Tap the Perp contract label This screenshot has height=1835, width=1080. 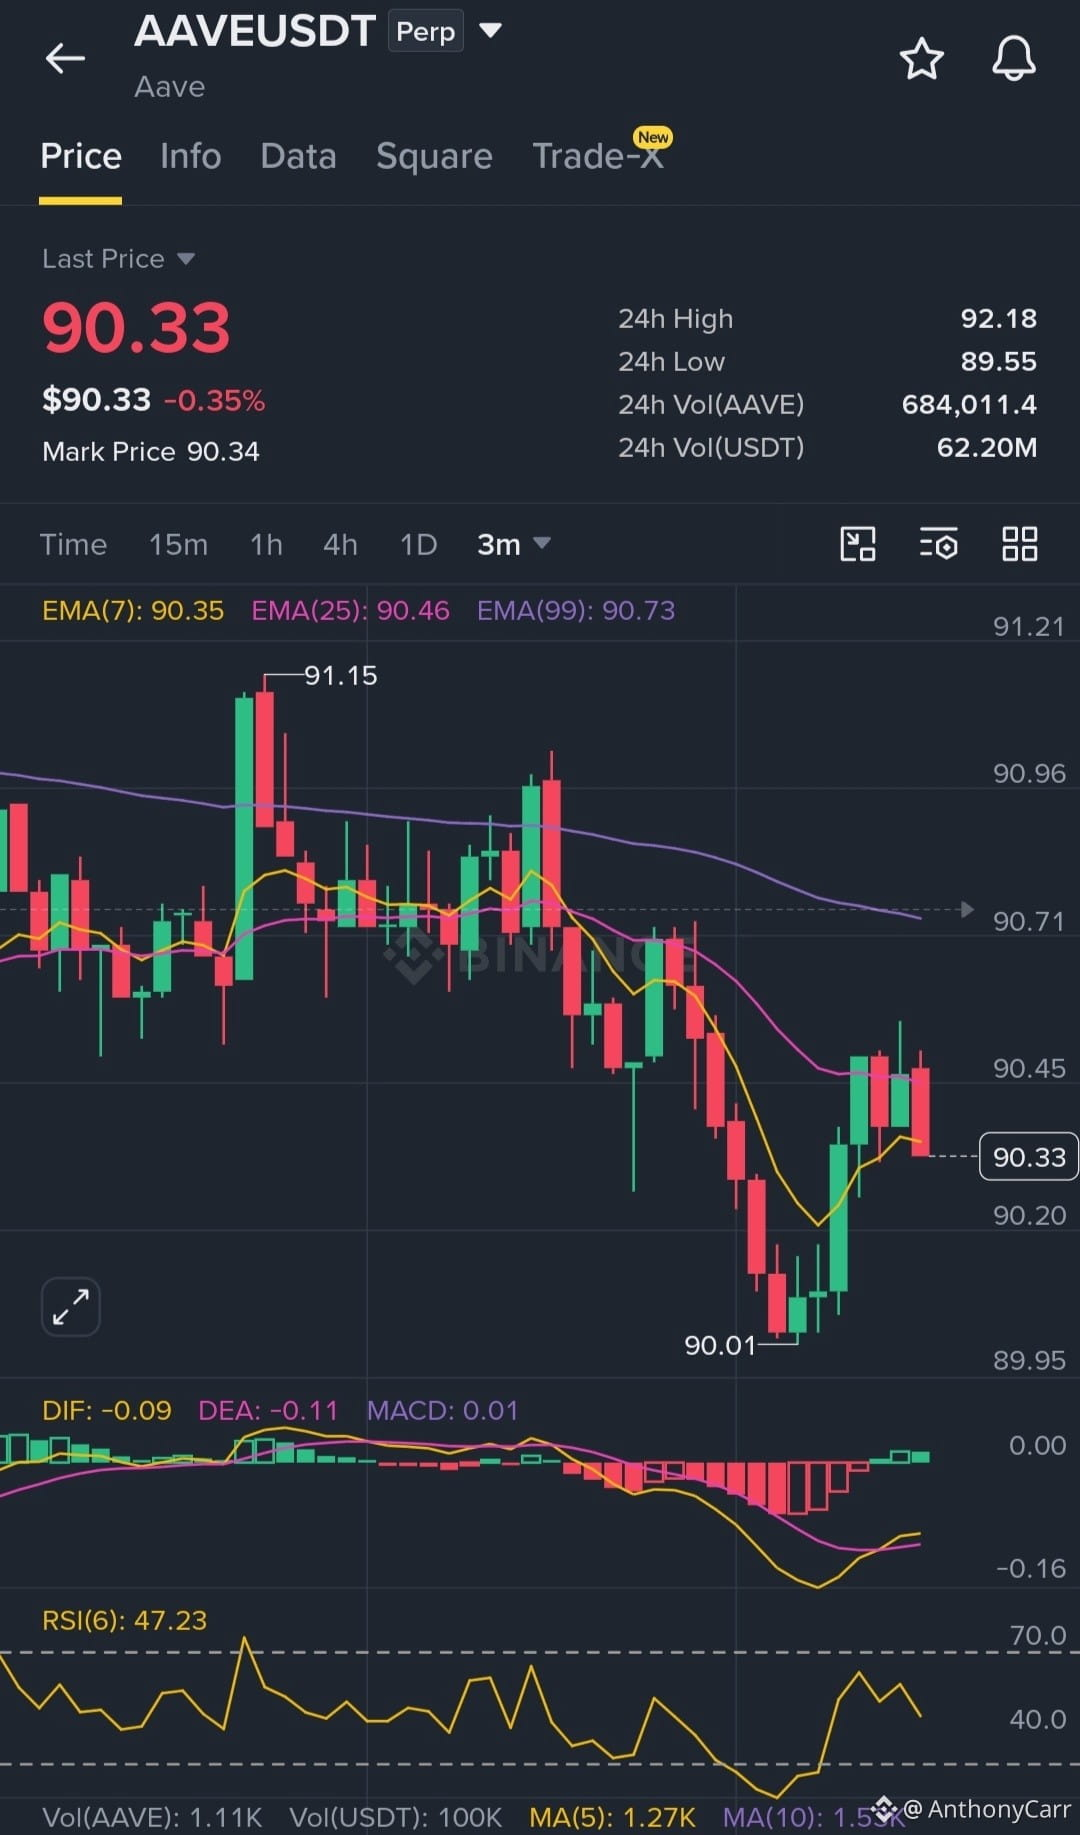[x=426, y=32]
